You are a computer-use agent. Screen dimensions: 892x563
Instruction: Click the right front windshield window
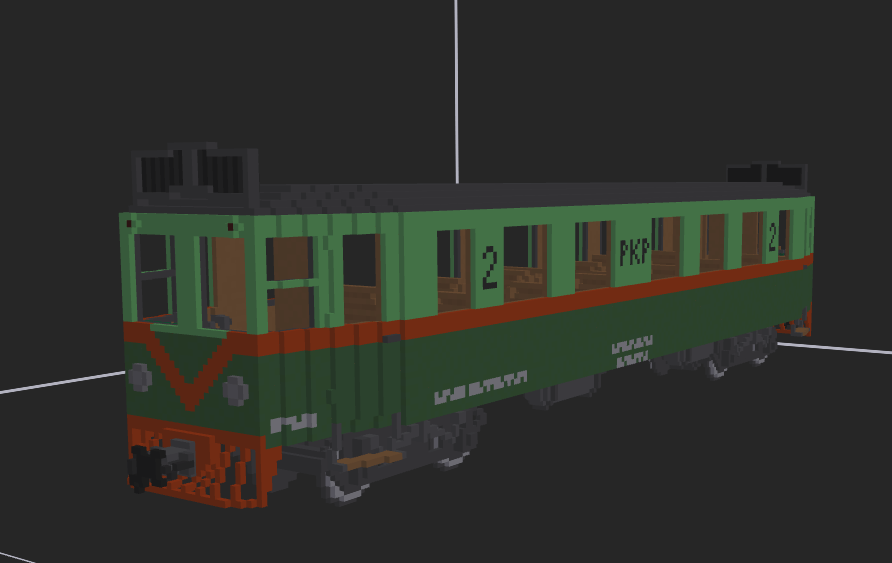click(x=224, y=284)
